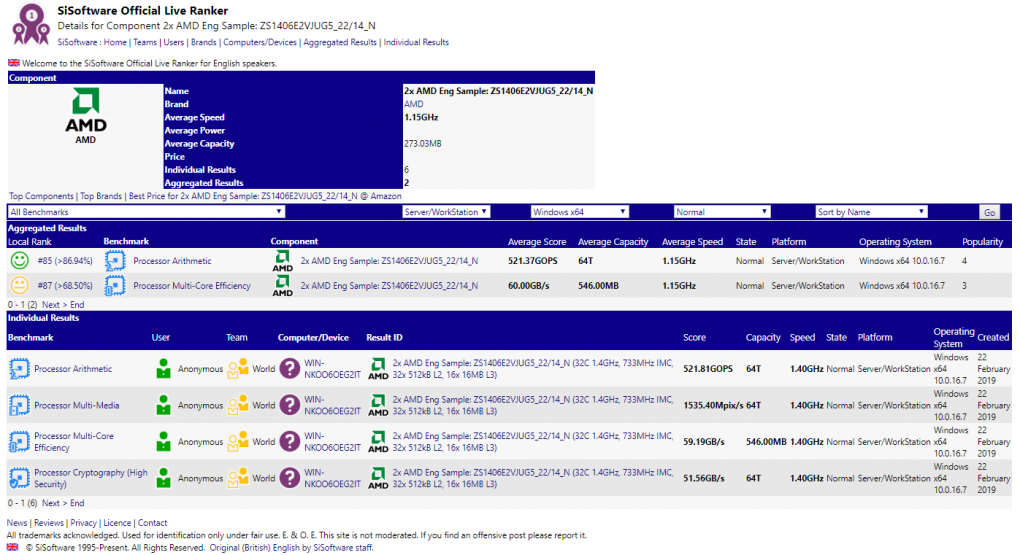
Task: Open the Windows x64 dropdown
Action: point(579,212)
